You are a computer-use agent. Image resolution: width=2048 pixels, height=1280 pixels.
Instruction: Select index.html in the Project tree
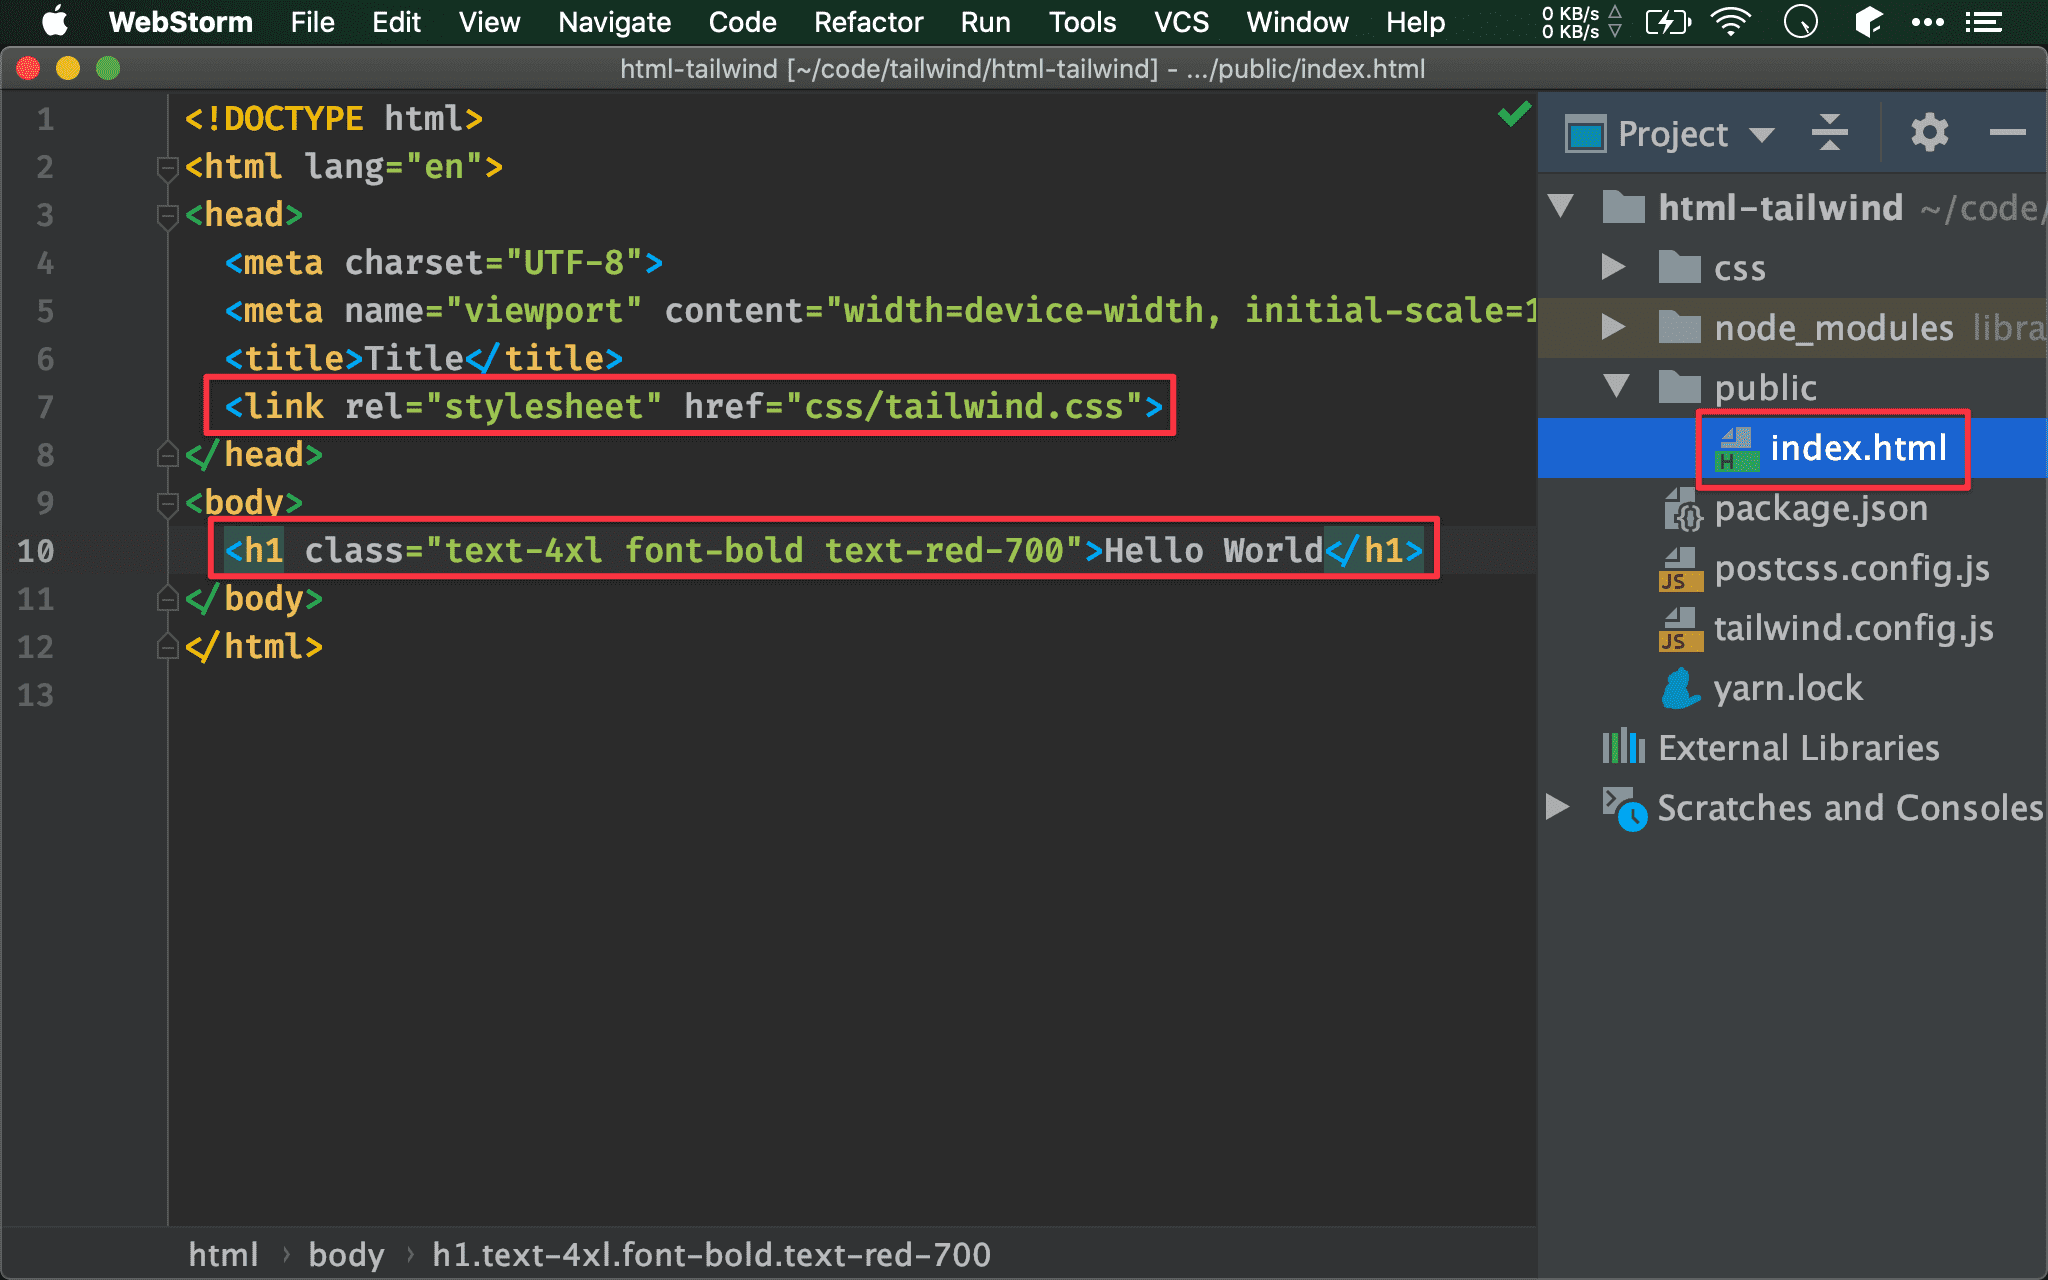(x=1858, y=448)
